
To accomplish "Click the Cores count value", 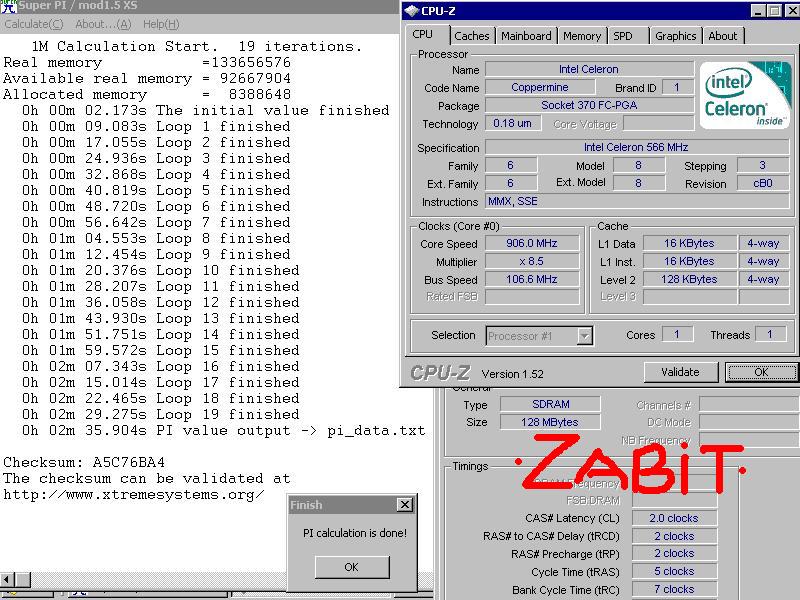I will coord(677,335).
